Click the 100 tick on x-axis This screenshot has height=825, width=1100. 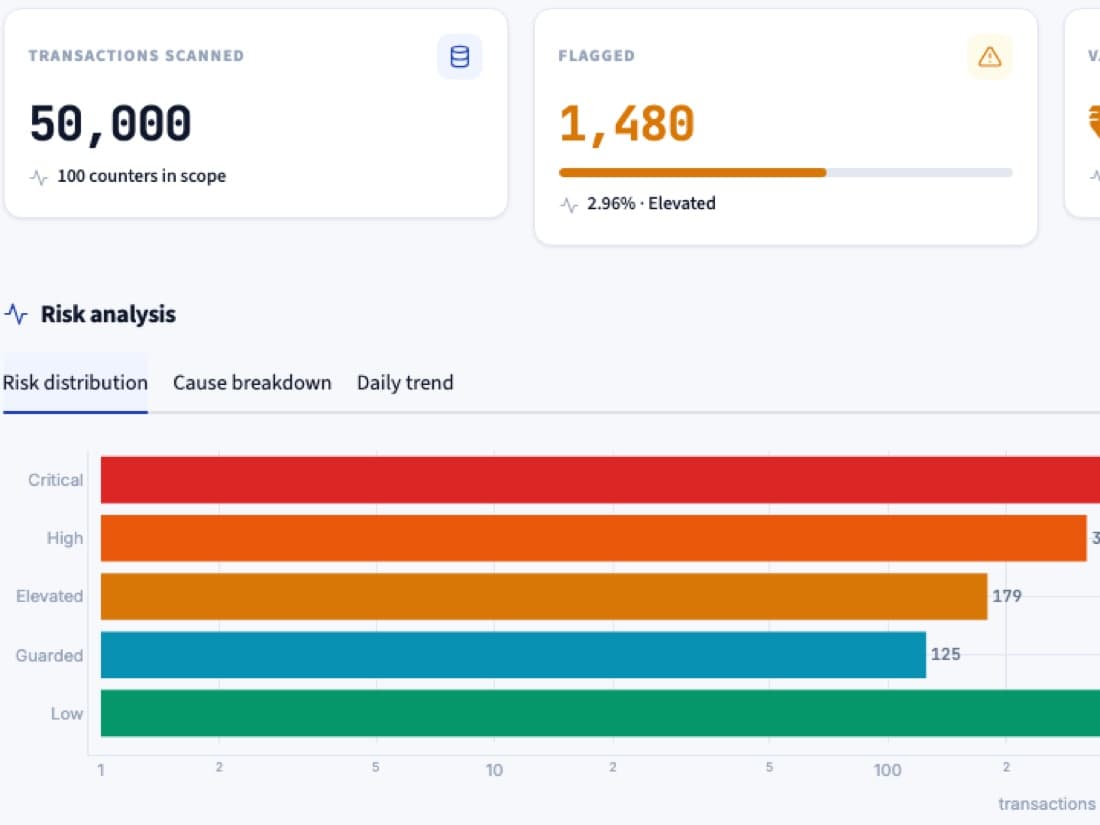tap(887, 770)
